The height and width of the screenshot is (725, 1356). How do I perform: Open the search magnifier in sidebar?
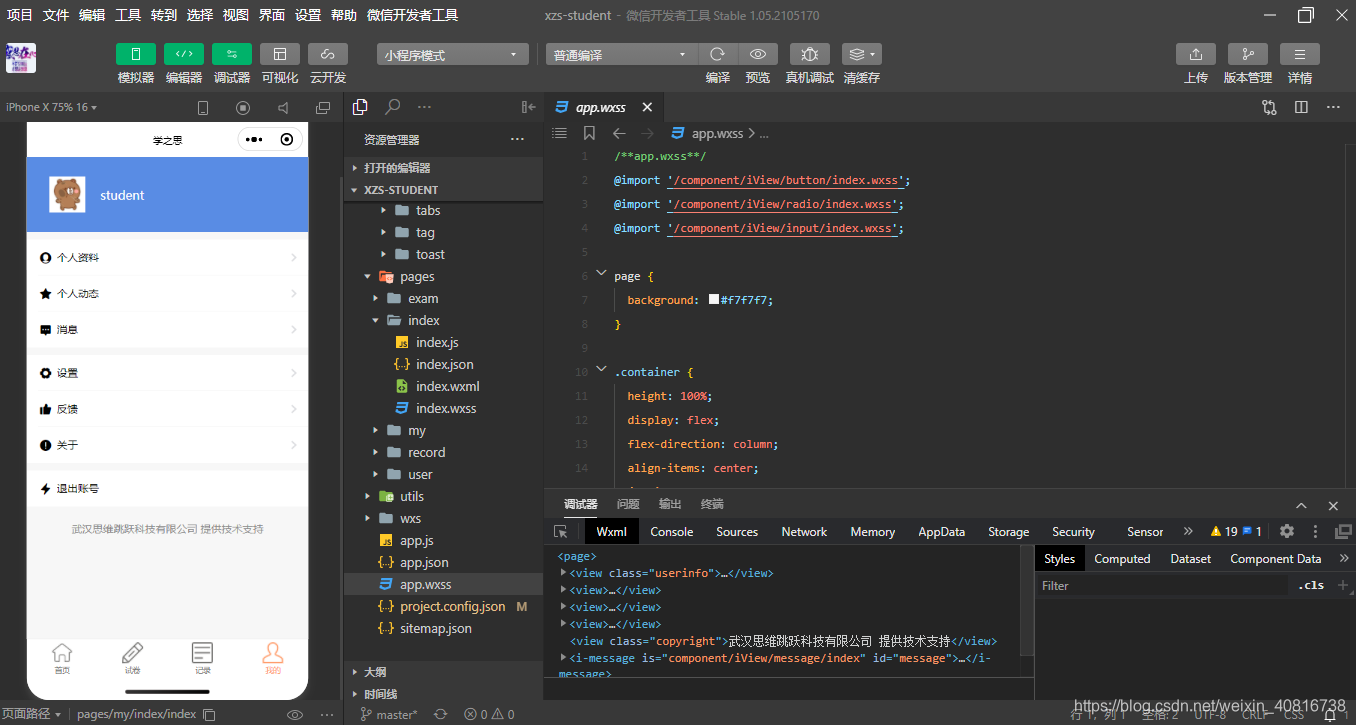coord(393,107)
